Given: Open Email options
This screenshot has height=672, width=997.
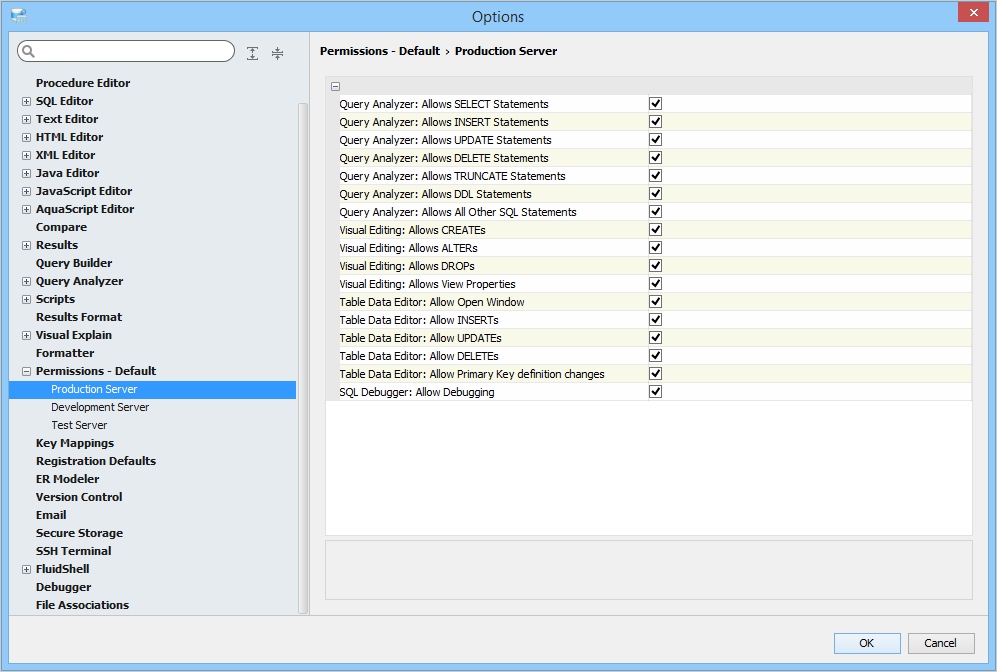Looking at the screenshot, I should tap(51, 515).
